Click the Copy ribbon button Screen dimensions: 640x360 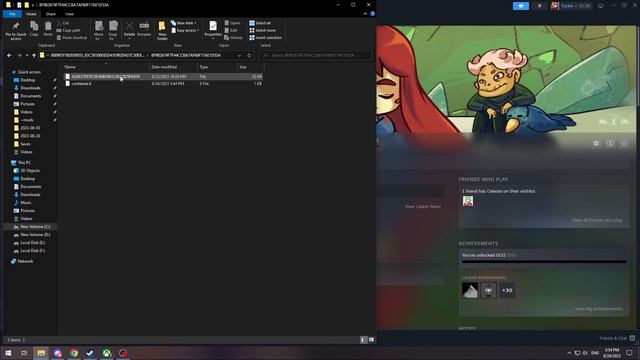(34, 29)
